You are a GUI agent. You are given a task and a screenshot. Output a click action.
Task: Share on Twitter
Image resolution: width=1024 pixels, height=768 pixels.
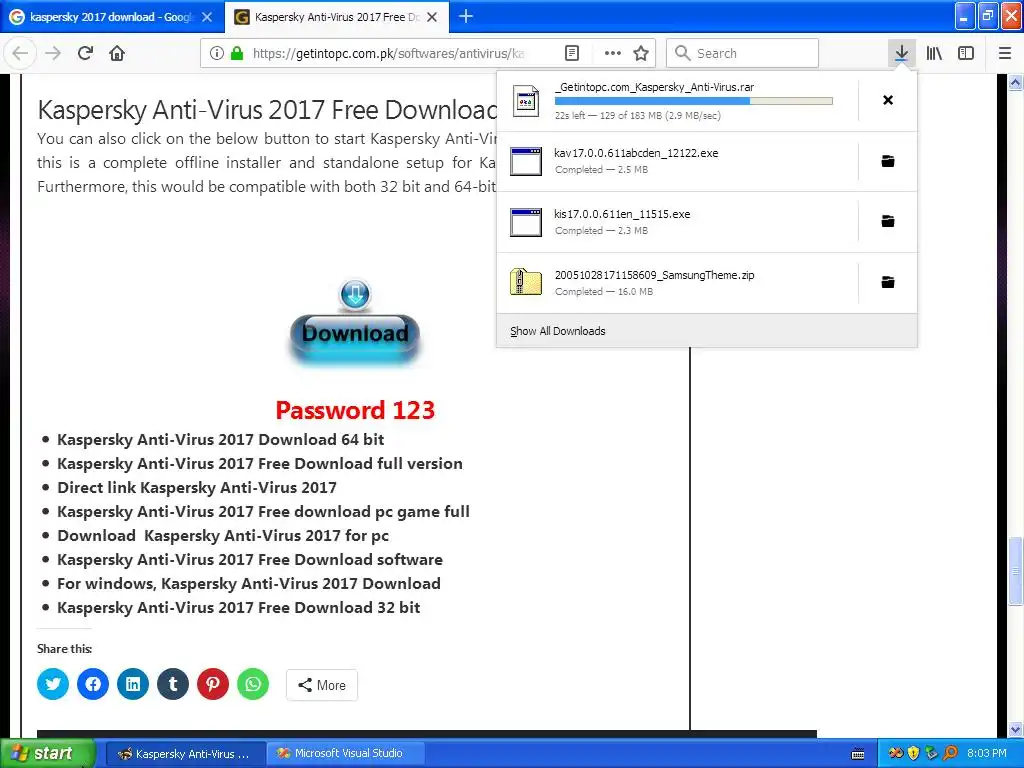pos(53,684)
